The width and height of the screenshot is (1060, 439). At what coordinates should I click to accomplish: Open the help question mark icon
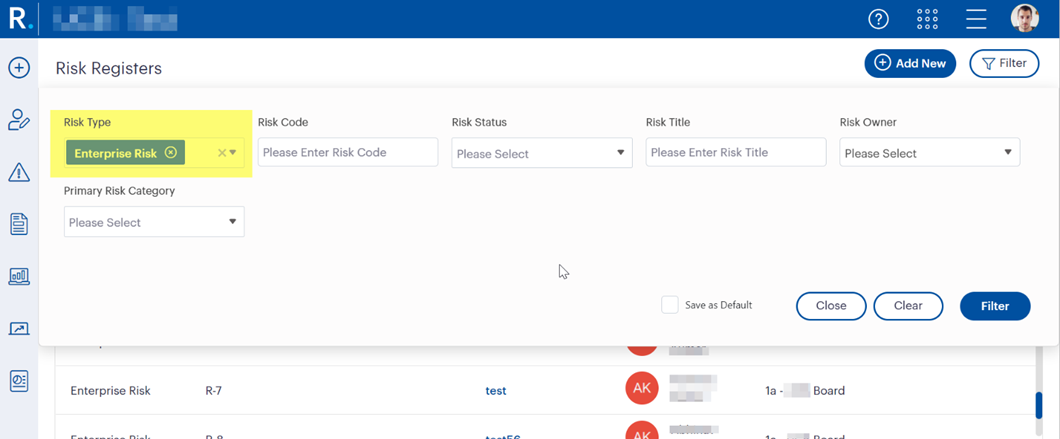click(878, 19)
